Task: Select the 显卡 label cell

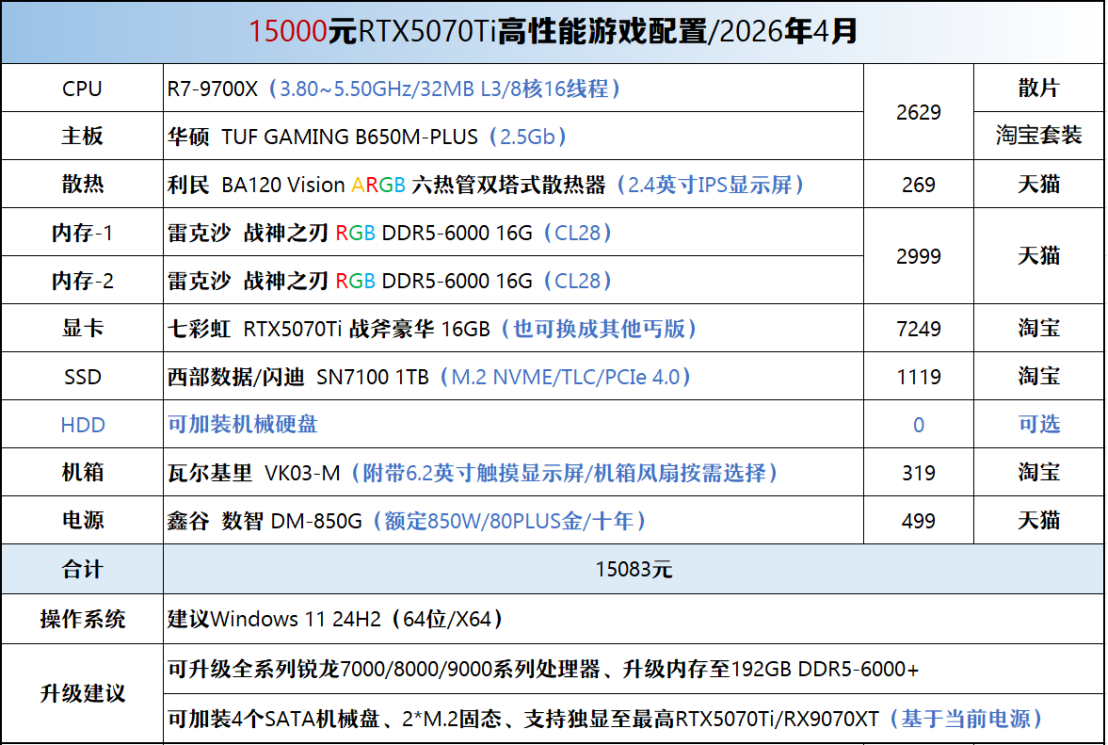Action: (x=82, y=328)
